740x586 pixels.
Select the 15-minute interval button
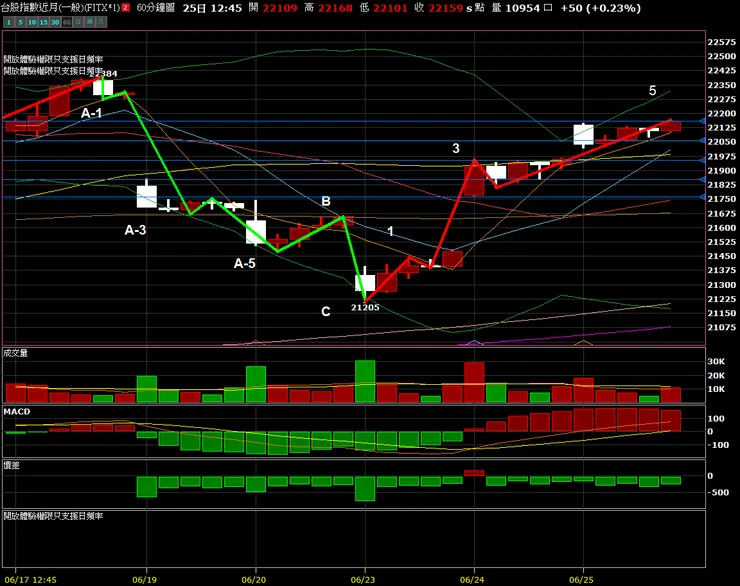point(43,22)
